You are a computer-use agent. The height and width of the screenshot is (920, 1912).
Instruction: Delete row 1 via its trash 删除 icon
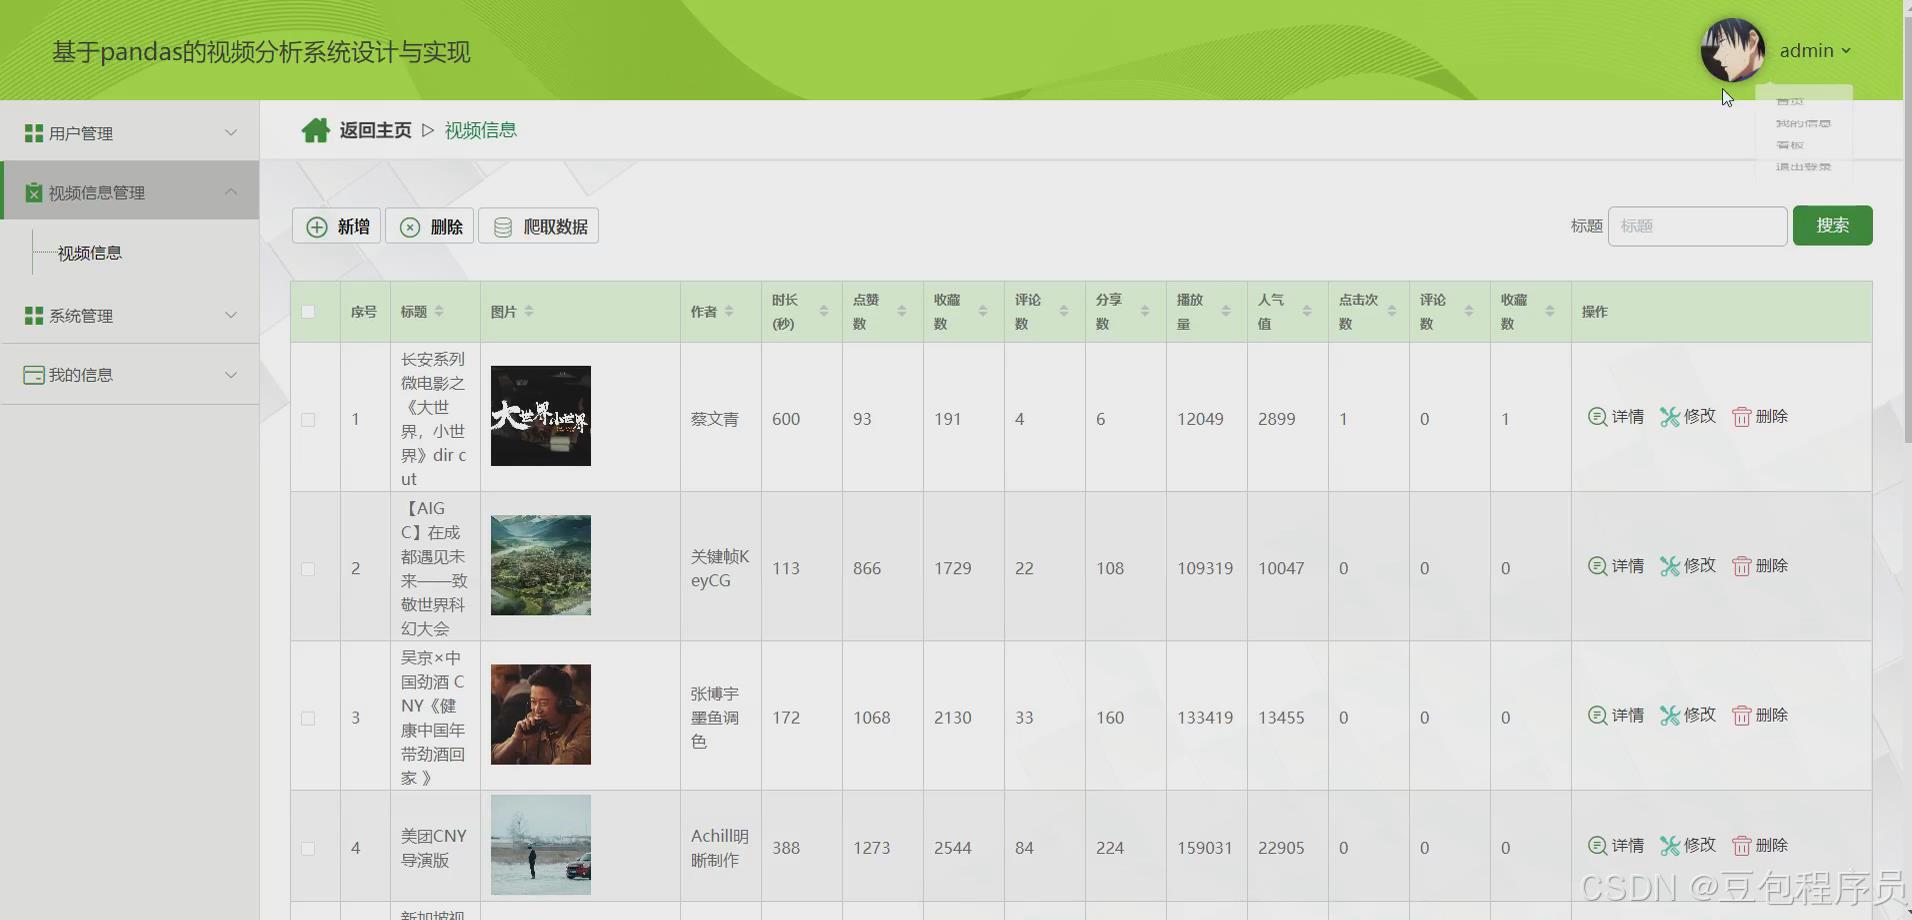1760,416
